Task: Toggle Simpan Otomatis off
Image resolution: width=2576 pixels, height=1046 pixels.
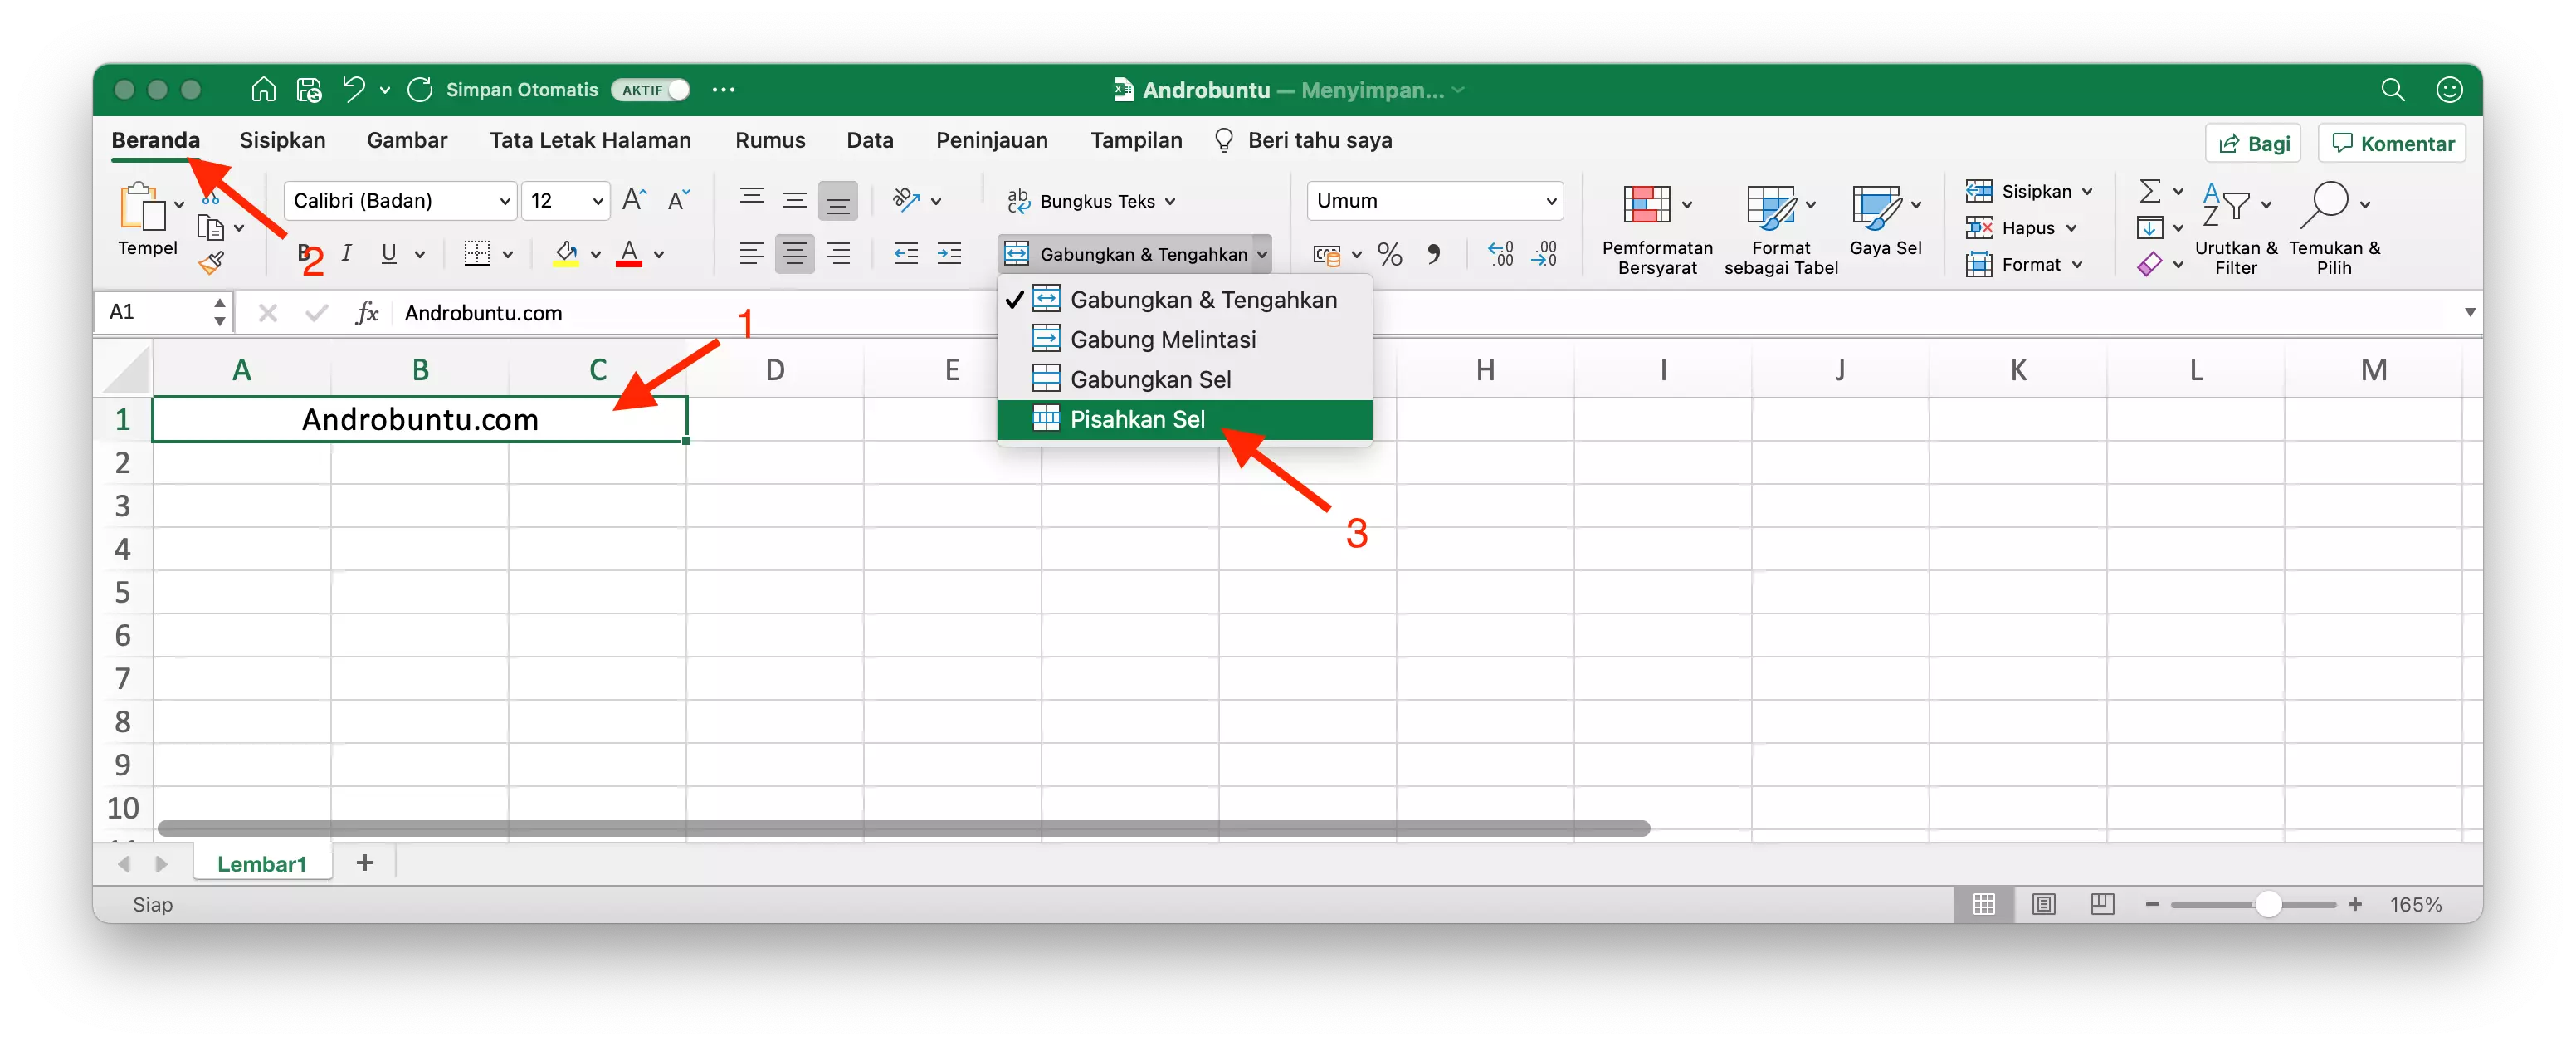Action: pyautogui.click(x=649, y=89)
